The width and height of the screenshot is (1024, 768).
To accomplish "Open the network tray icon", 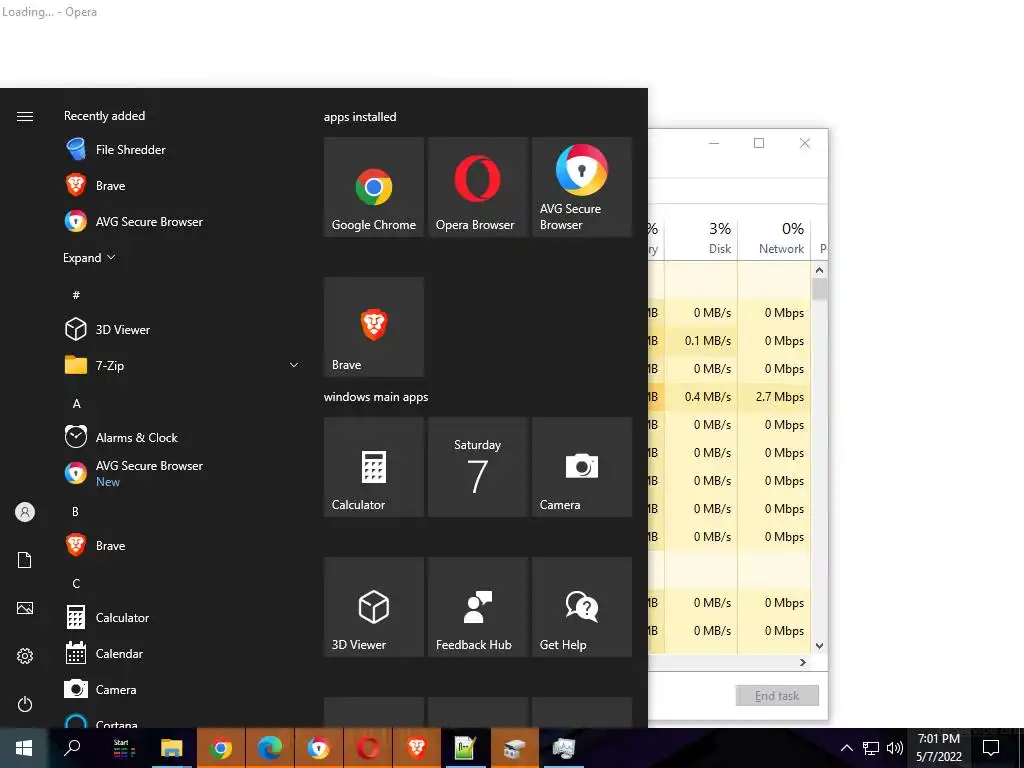I will 871,748.
